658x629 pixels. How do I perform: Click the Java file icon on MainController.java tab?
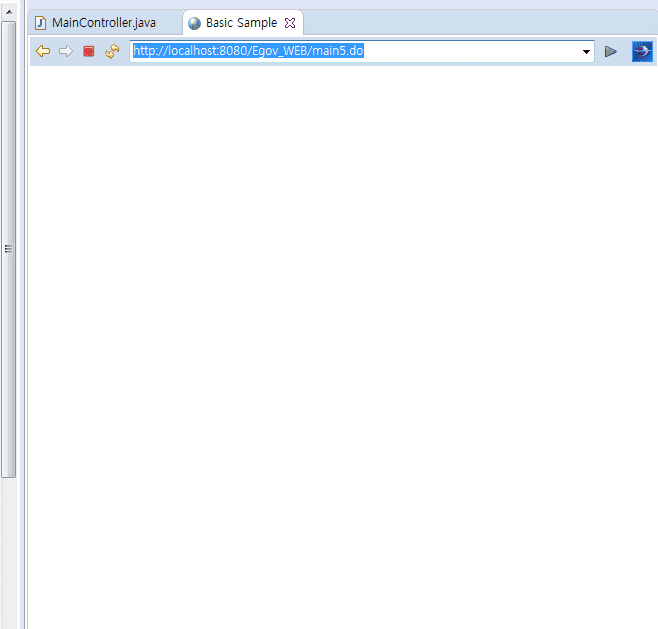point(40,23)
